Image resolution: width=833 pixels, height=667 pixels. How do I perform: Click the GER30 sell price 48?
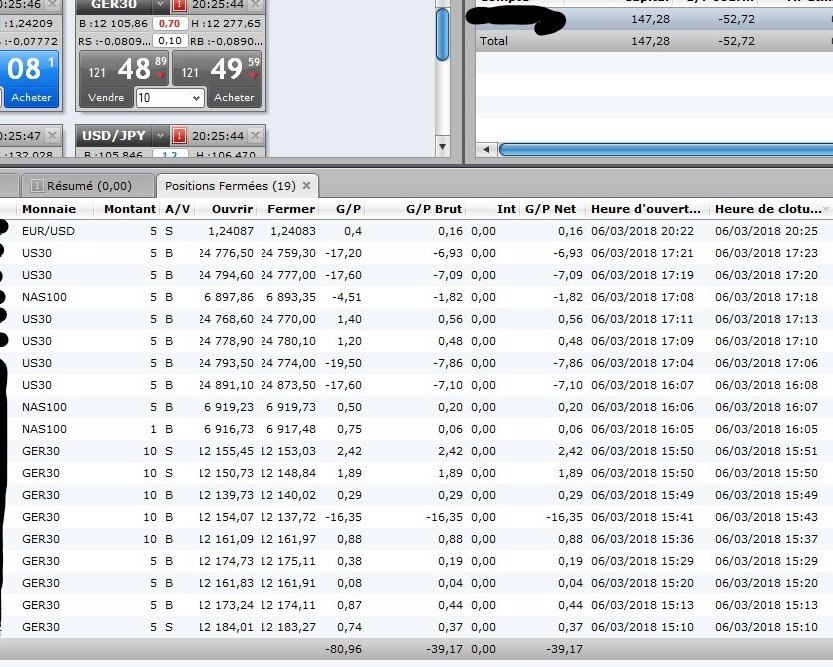[134, 69]
